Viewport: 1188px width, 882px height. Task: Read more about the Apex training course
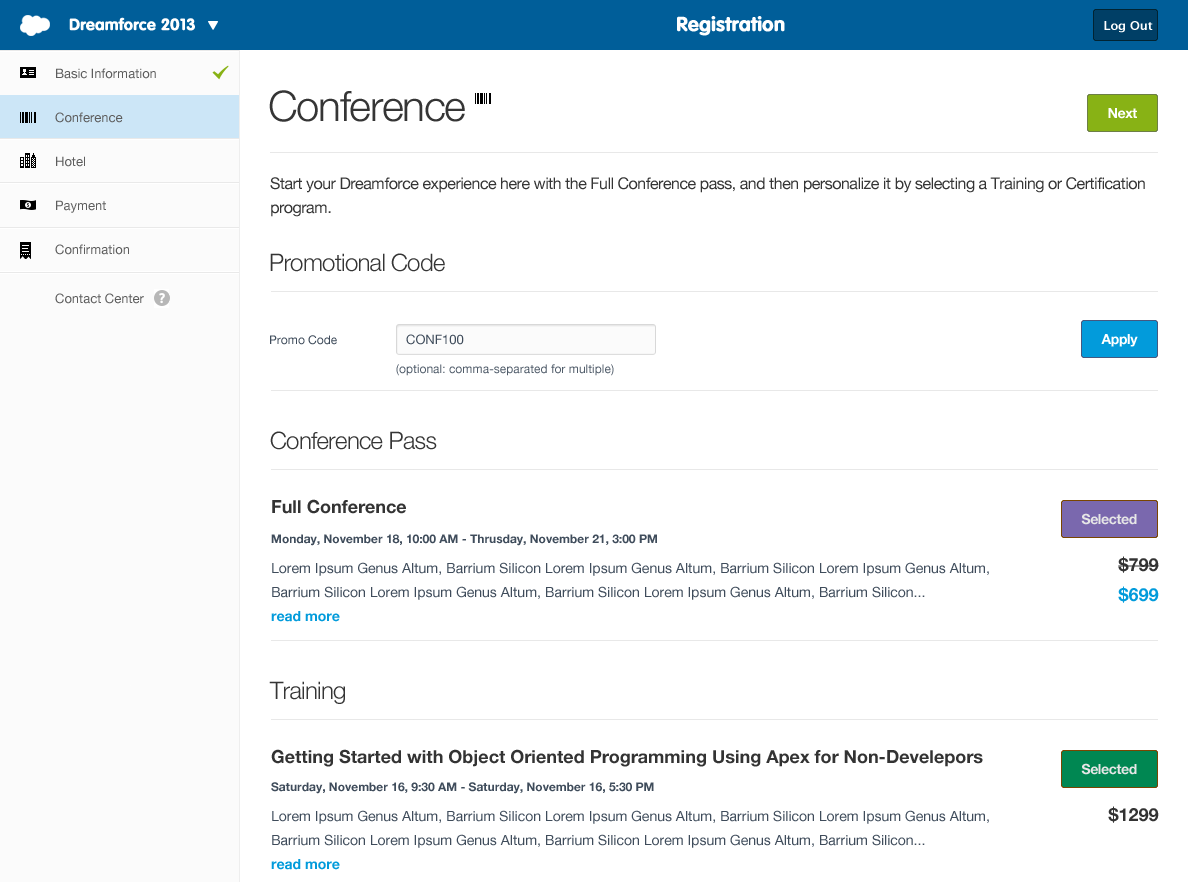tap(305, 864)
